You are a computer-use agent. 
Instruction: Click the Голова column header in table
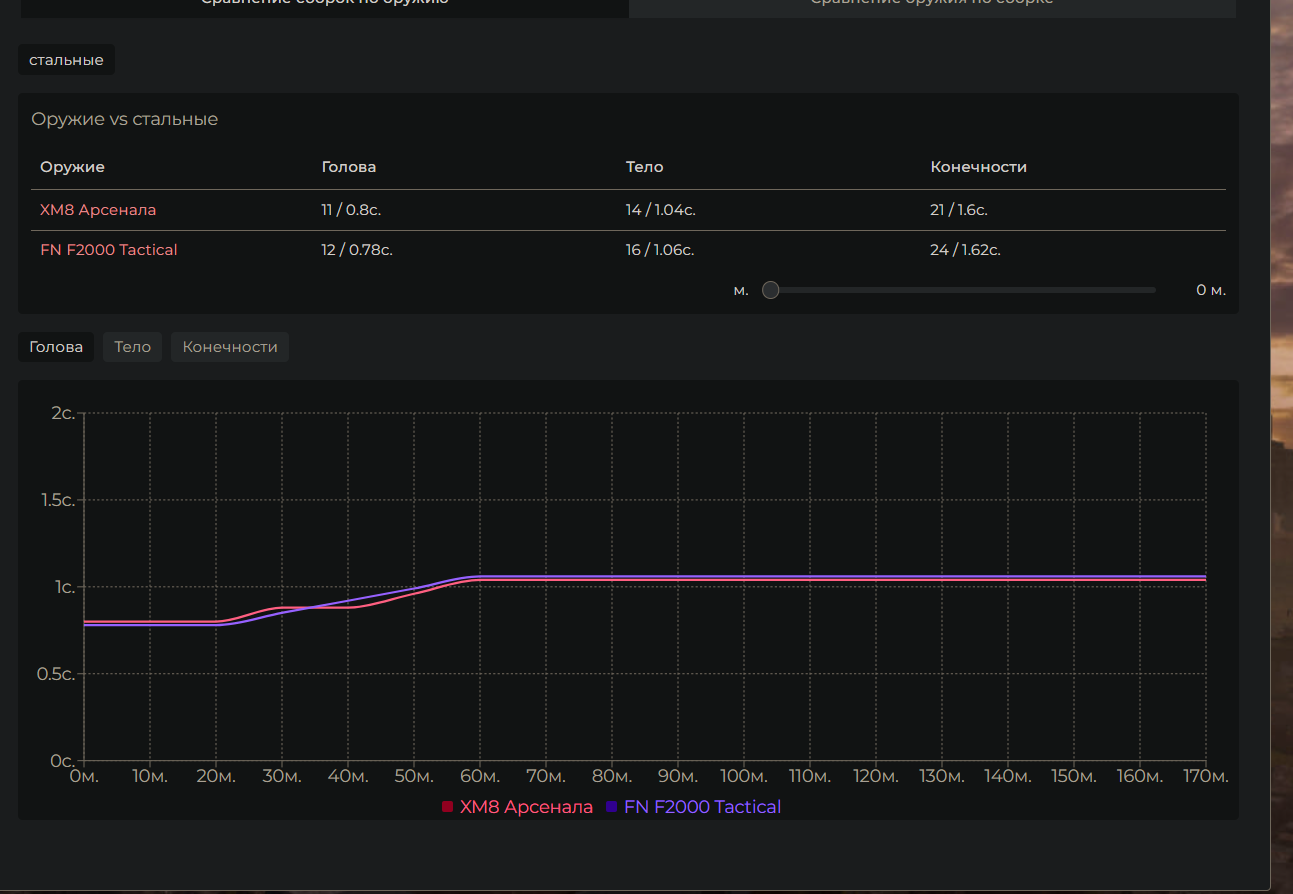349,167
